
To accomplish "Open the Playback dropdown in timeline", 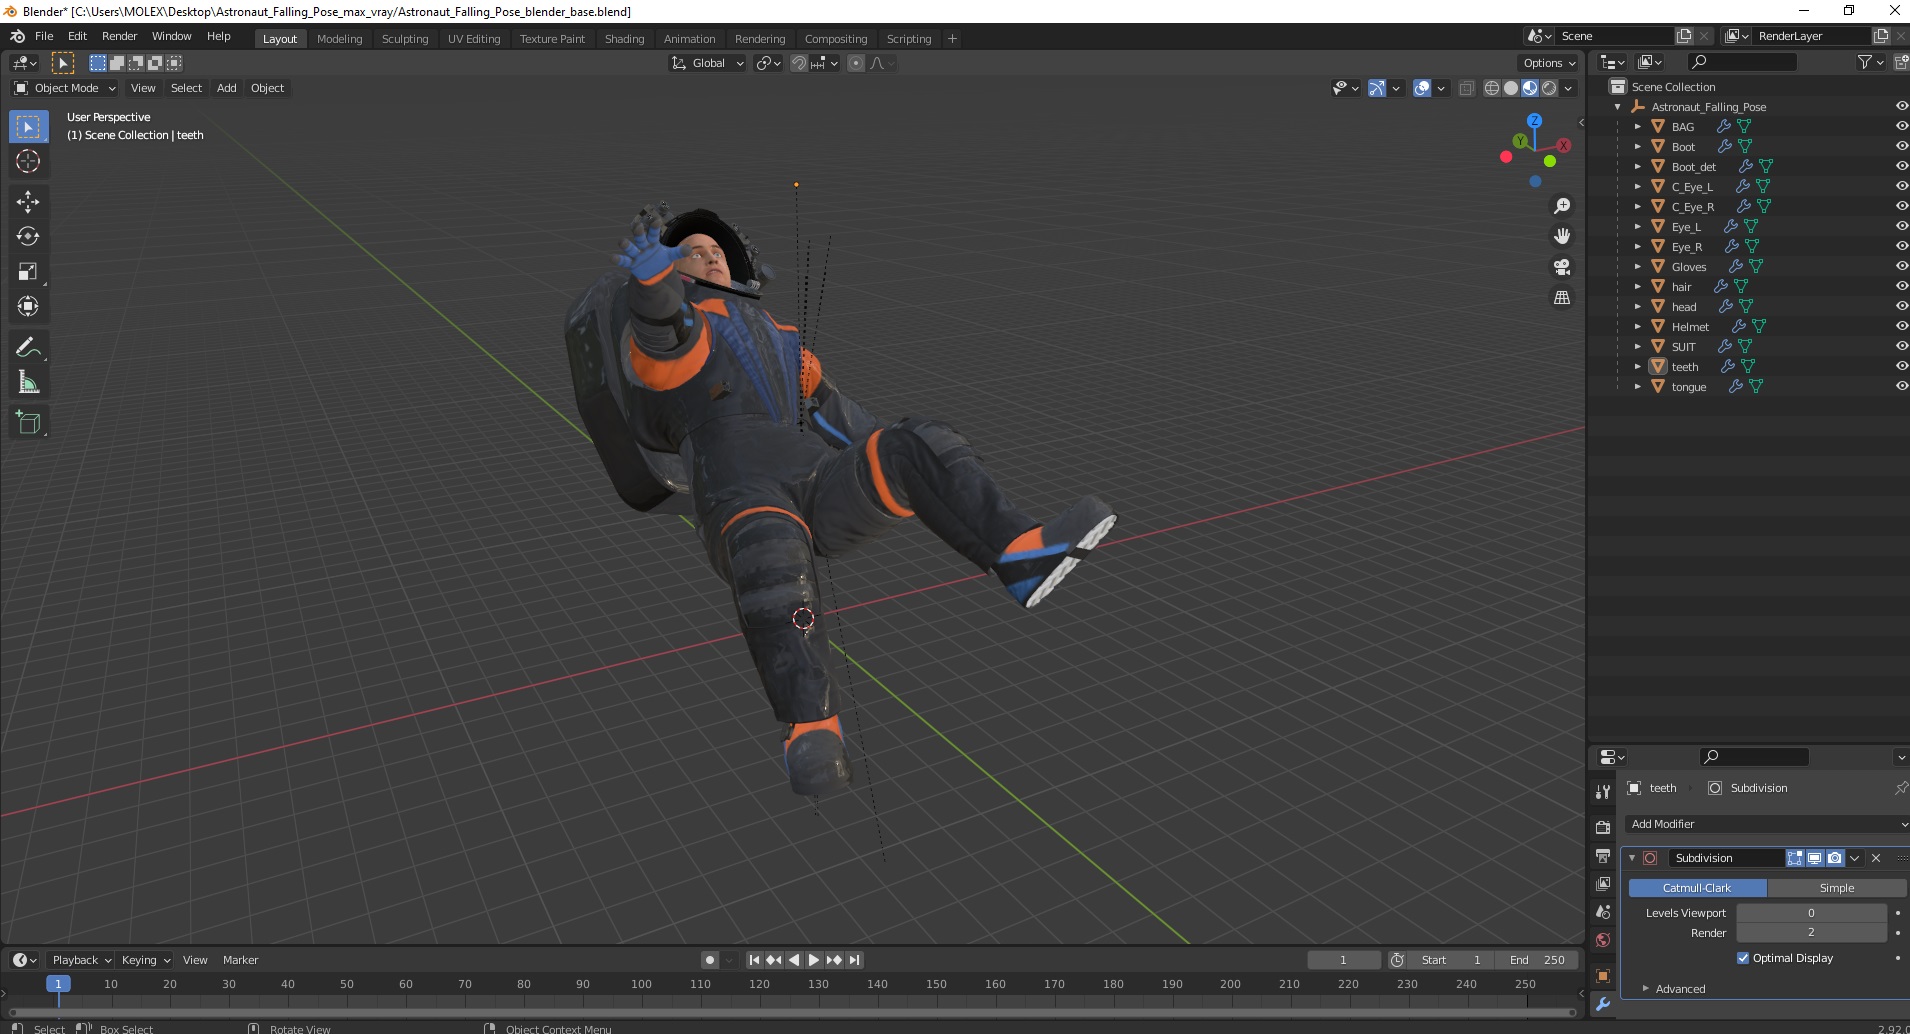I will coord(81,960).
